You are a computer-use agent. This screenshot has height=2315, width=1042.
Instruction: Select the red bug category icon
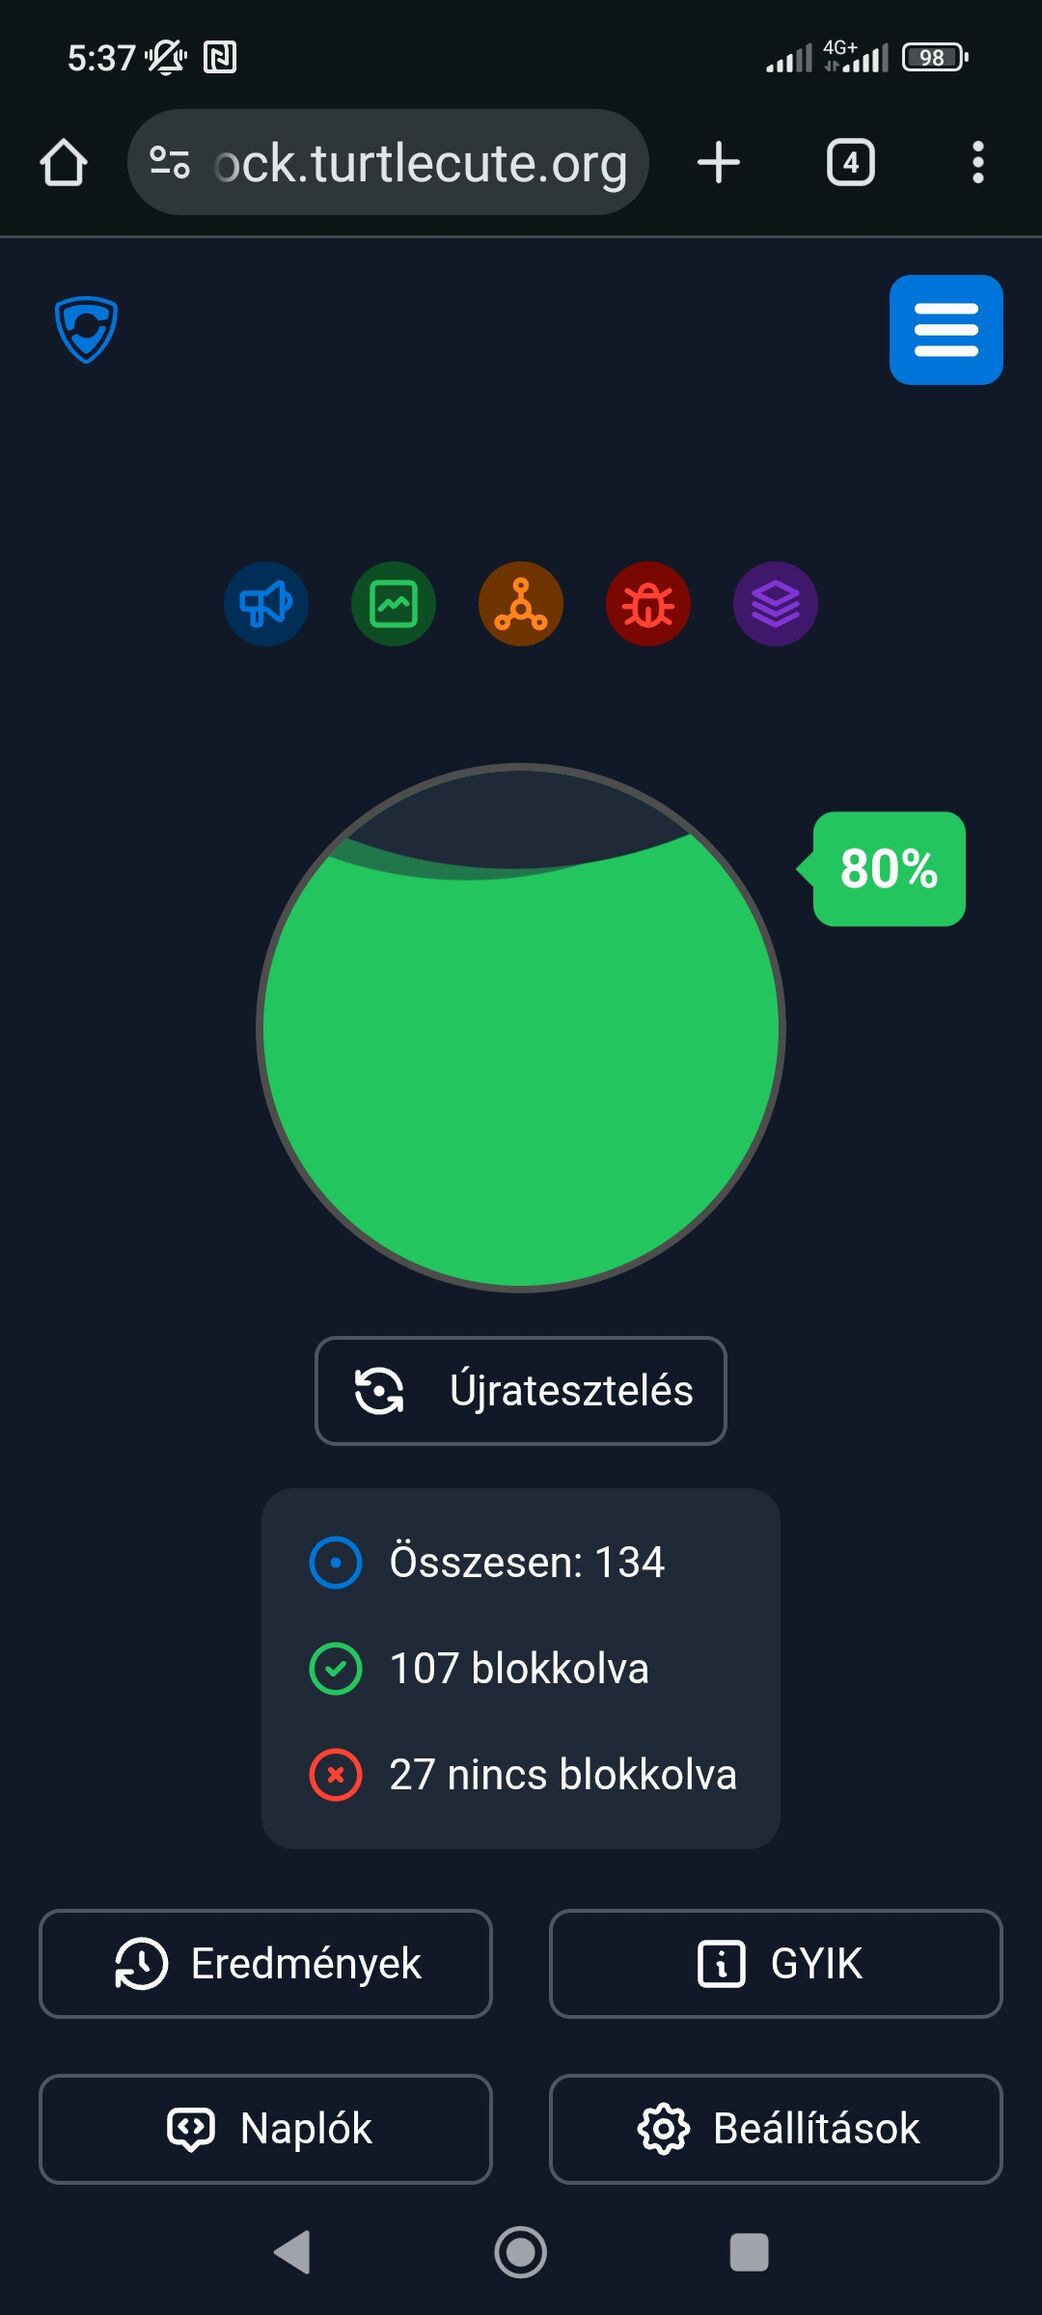pyautogui.click(x=648, y=604)
